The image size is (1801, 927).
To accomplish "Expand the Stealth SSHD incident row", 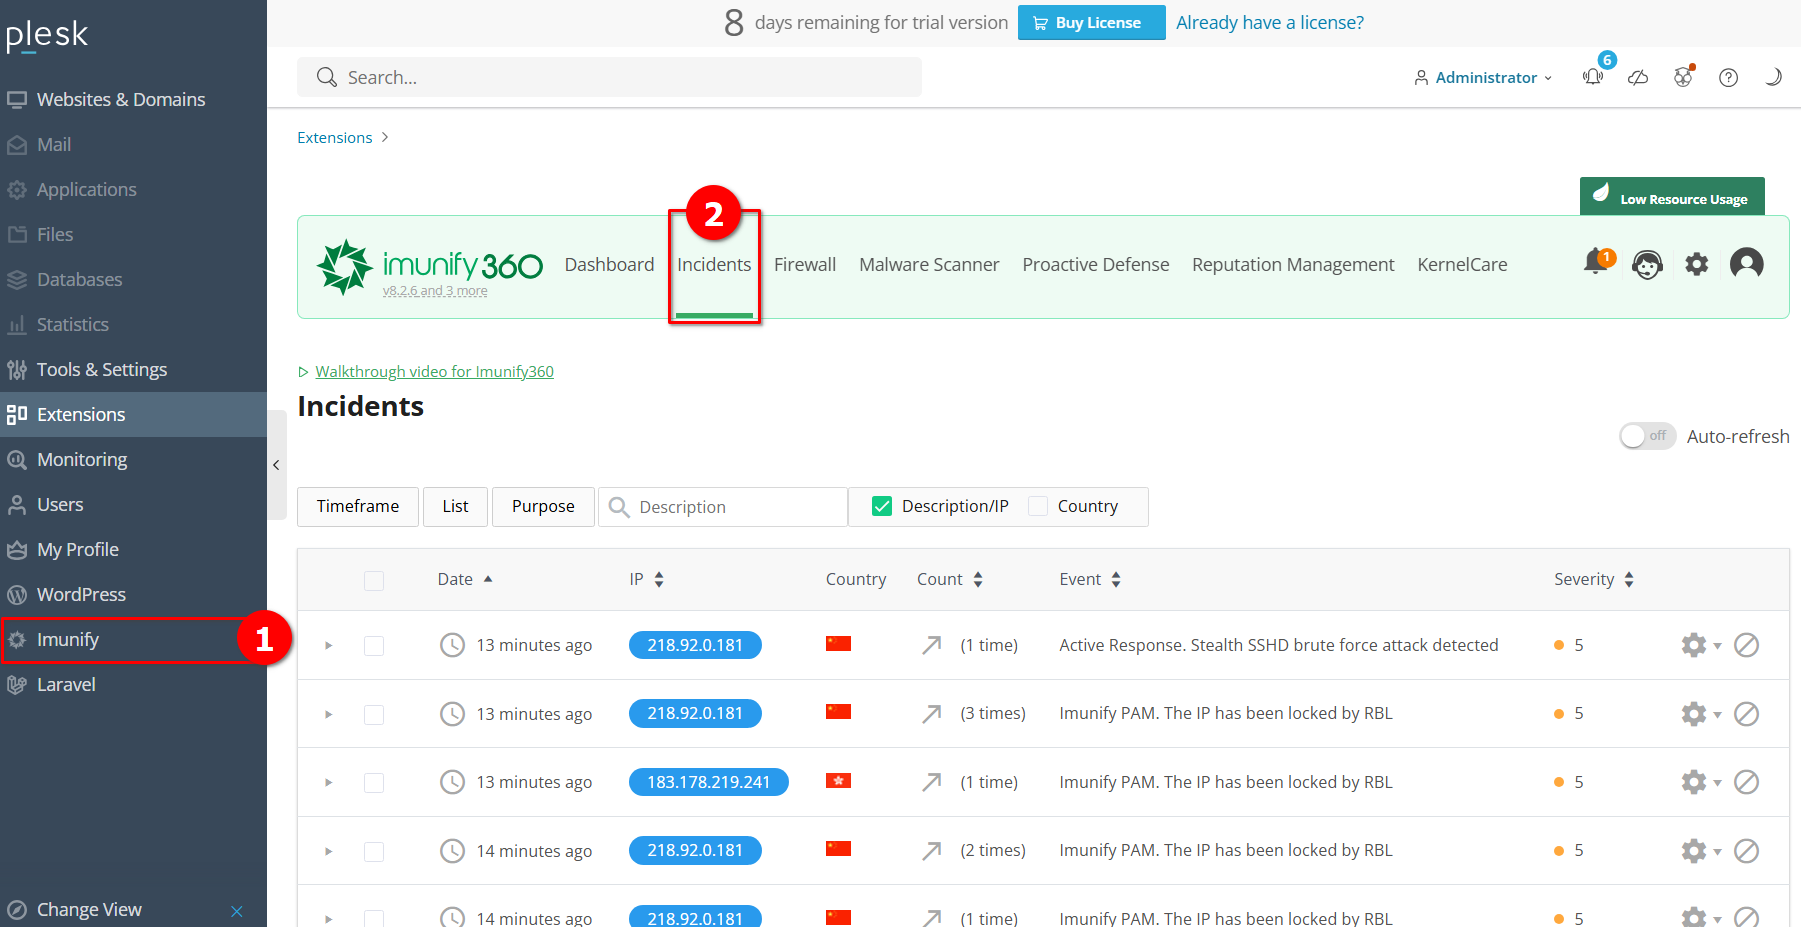I will [328, 646].
